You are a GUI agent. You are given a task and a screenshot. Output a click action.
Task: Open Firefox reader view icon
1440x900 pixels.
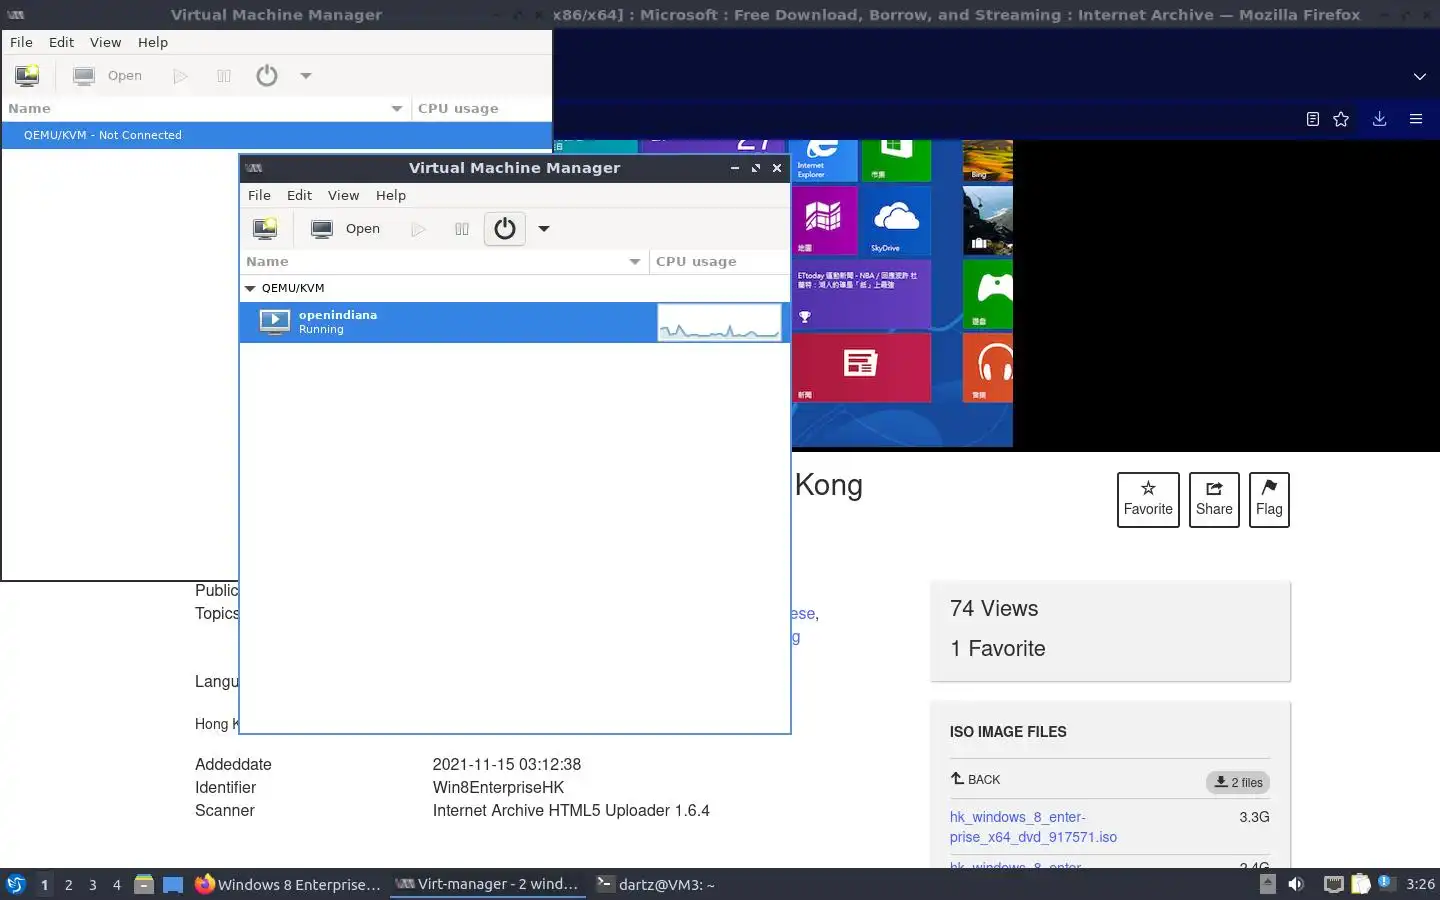pos(1313,119)
